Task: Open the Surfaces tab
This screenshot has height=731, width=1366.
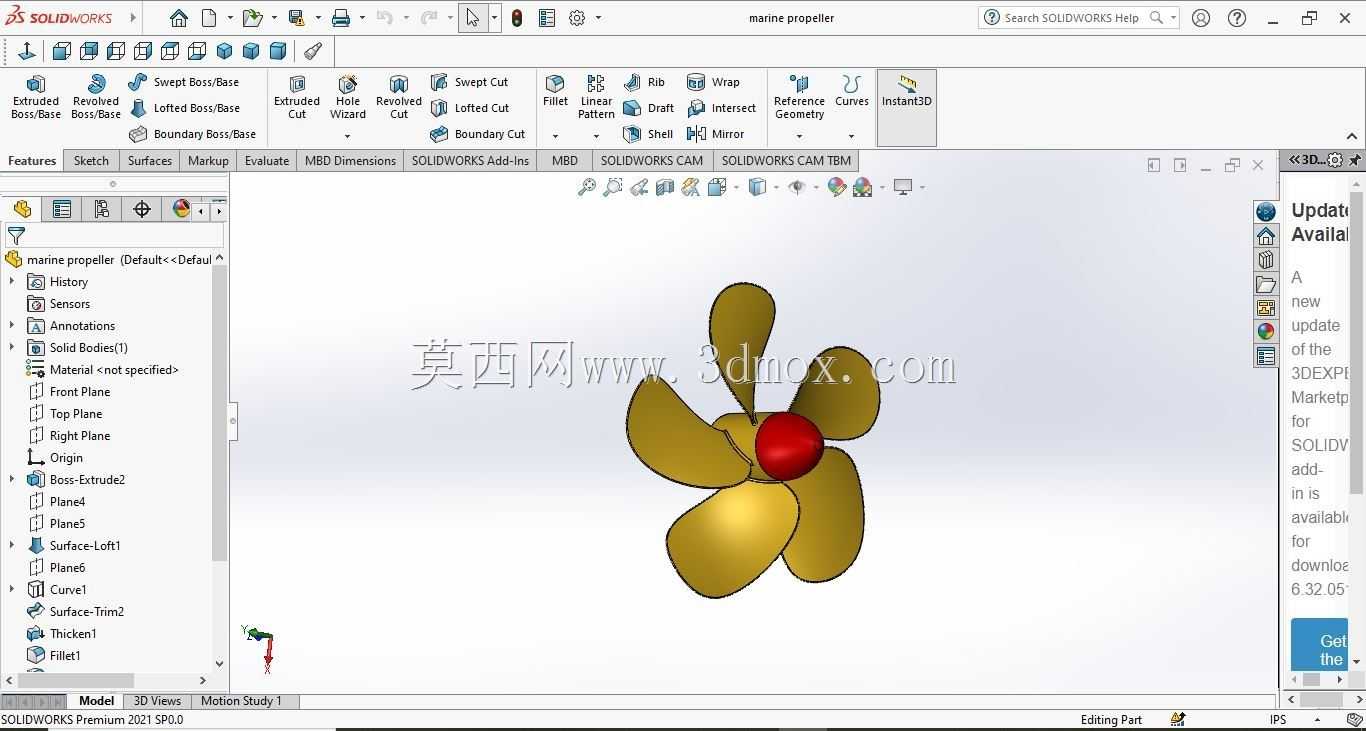Action: click(150, 161)
